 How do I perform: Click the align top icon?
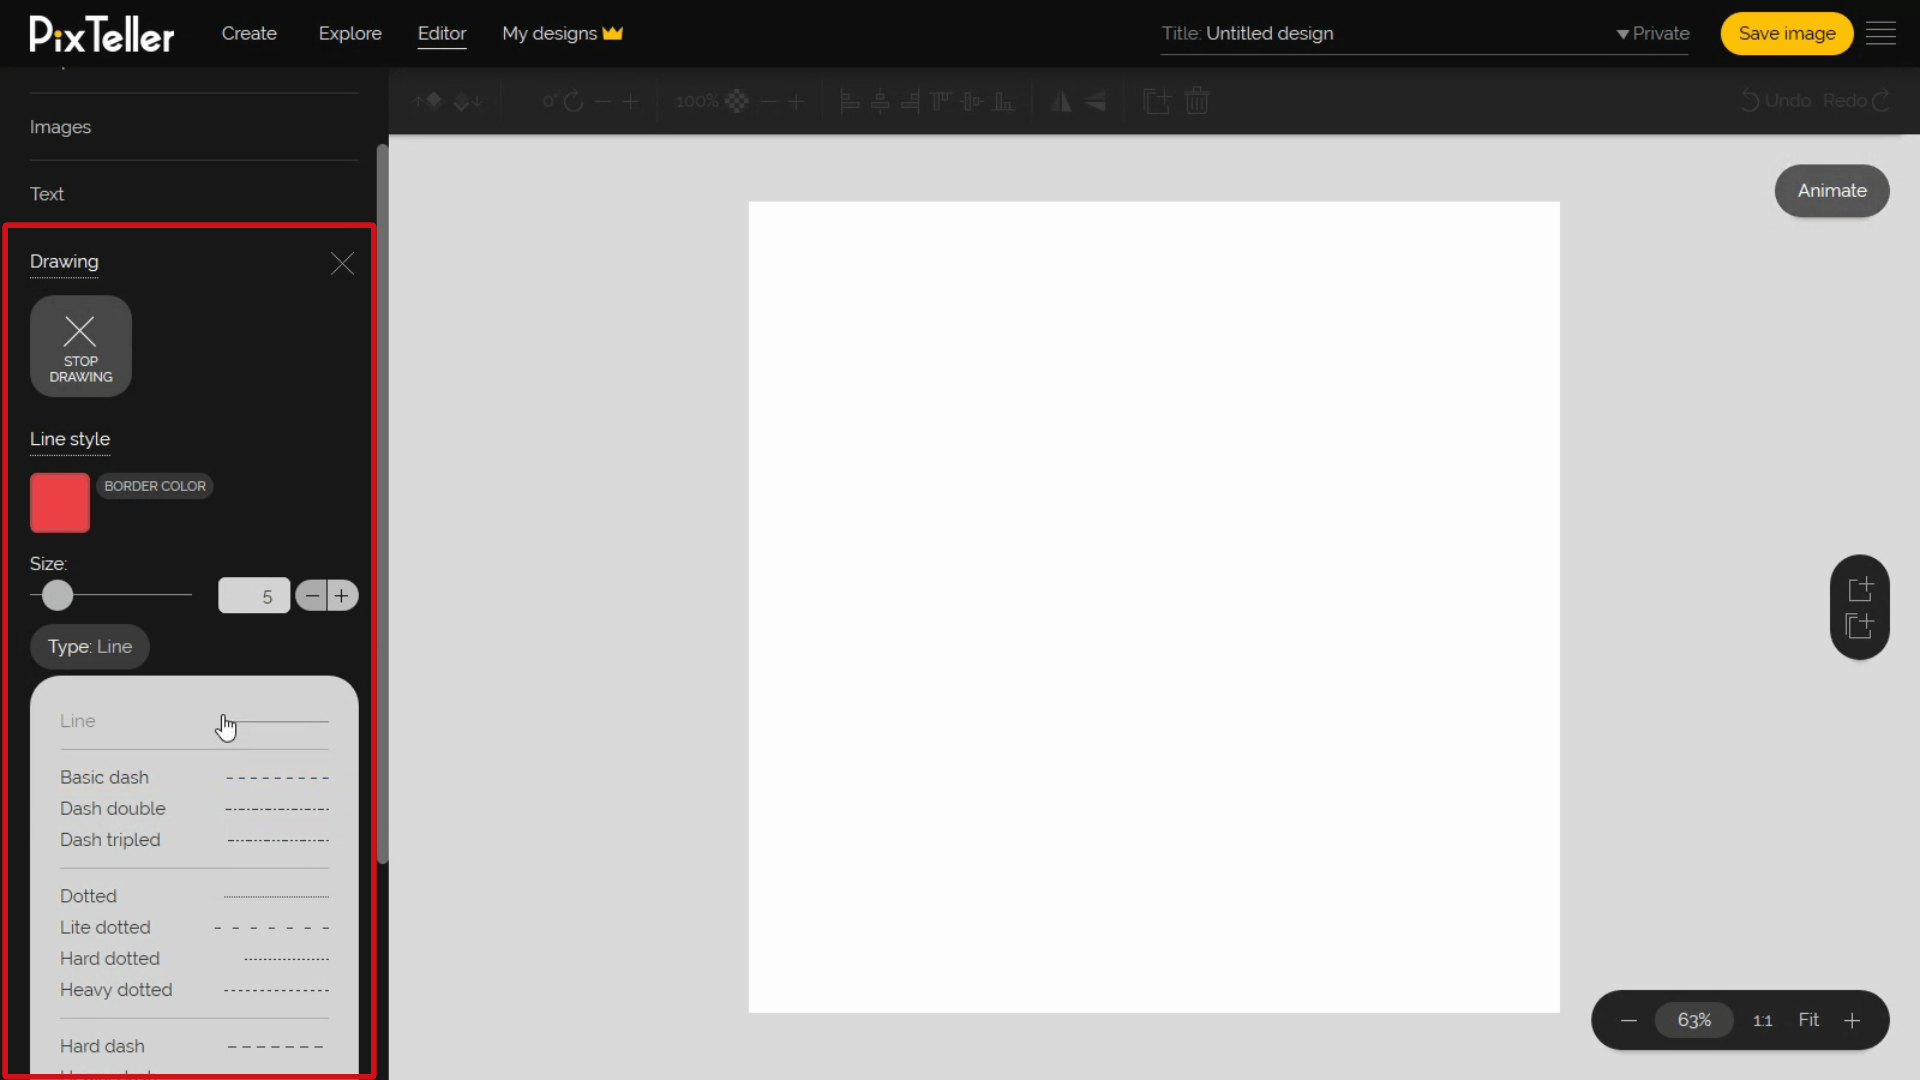[940, 101]
